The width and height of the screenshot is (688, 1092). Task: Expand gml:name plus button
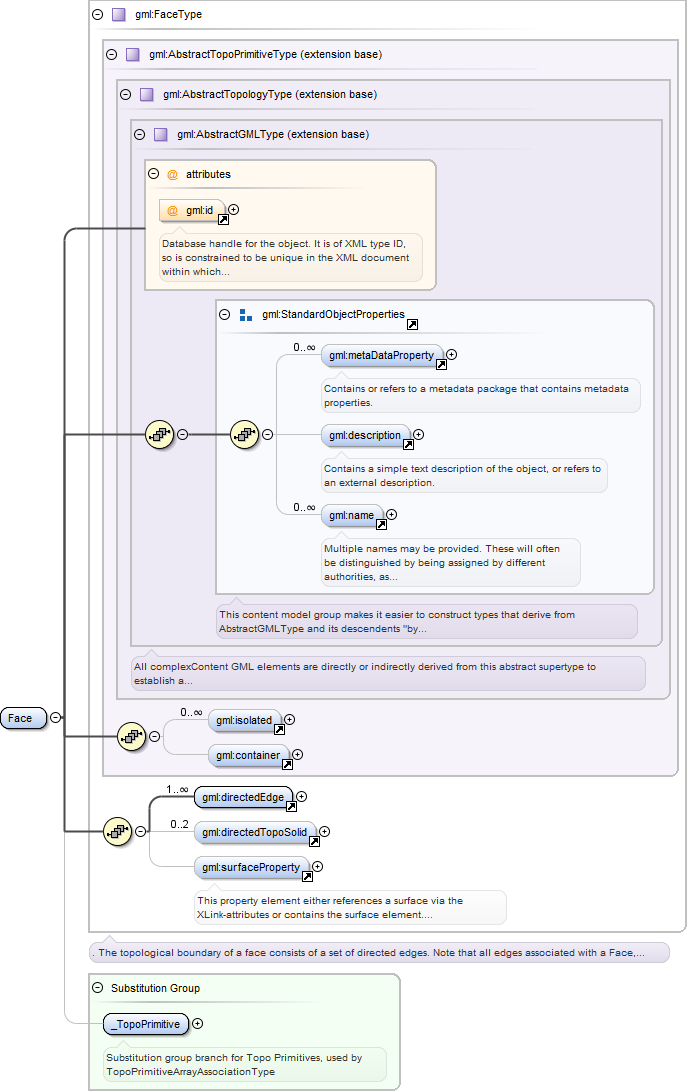point(391,515)
